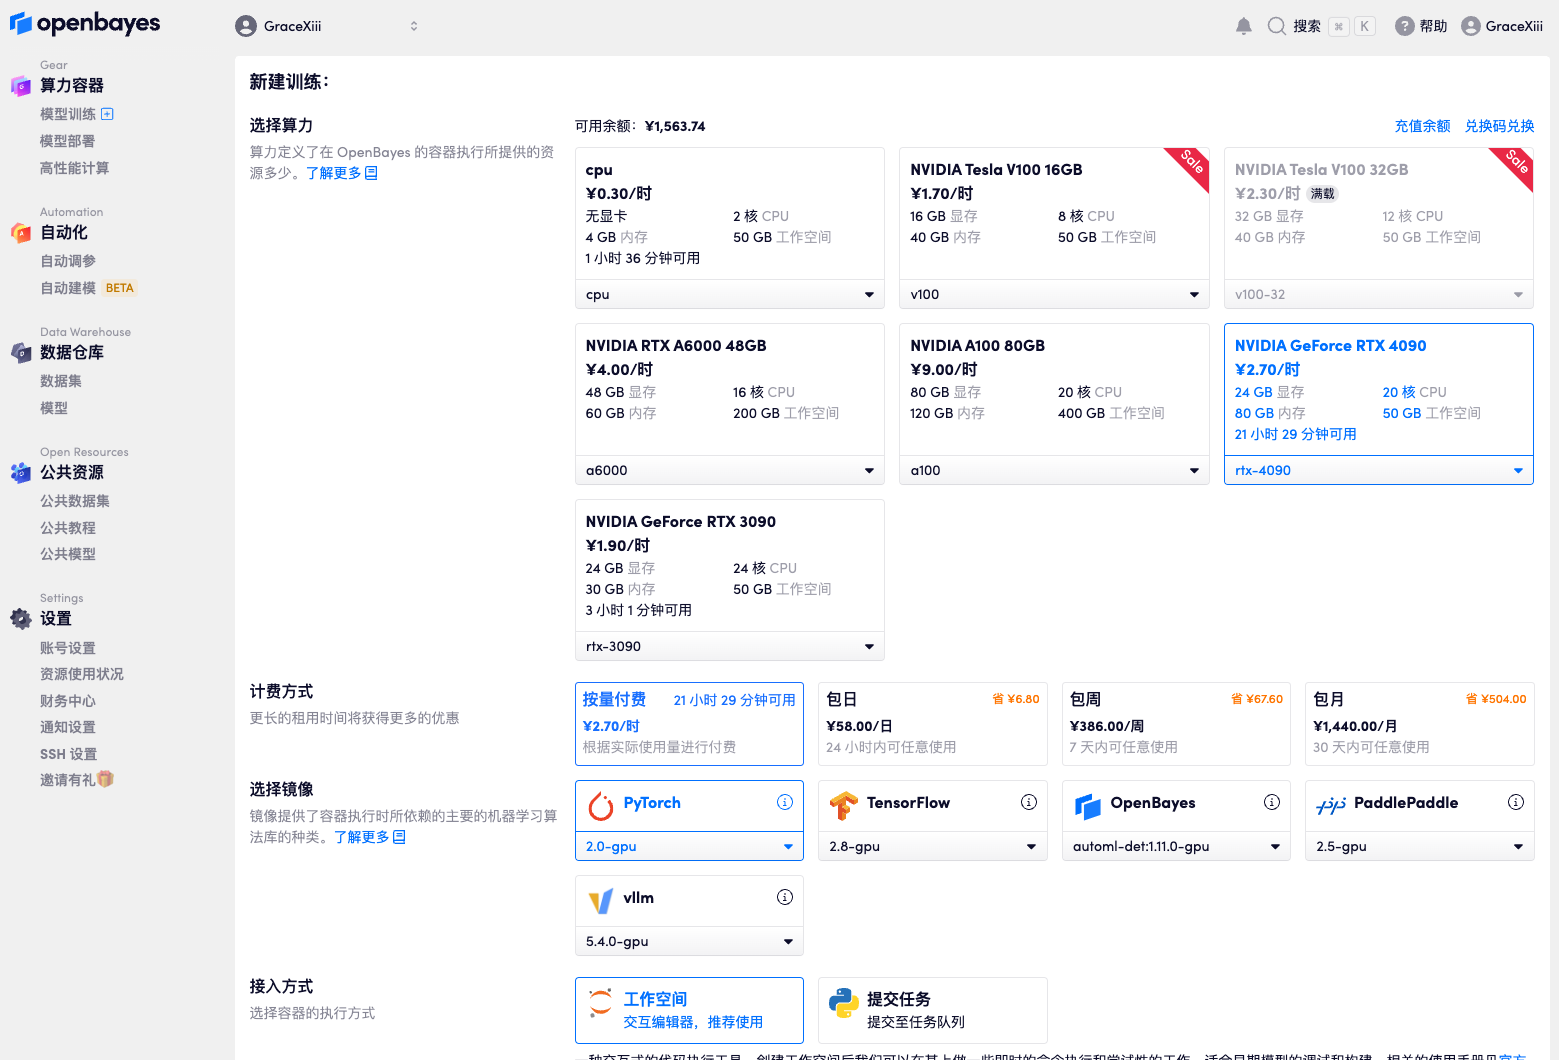
Task: Click the 公共资源 globe icon
Action: (x=21, y=472)
